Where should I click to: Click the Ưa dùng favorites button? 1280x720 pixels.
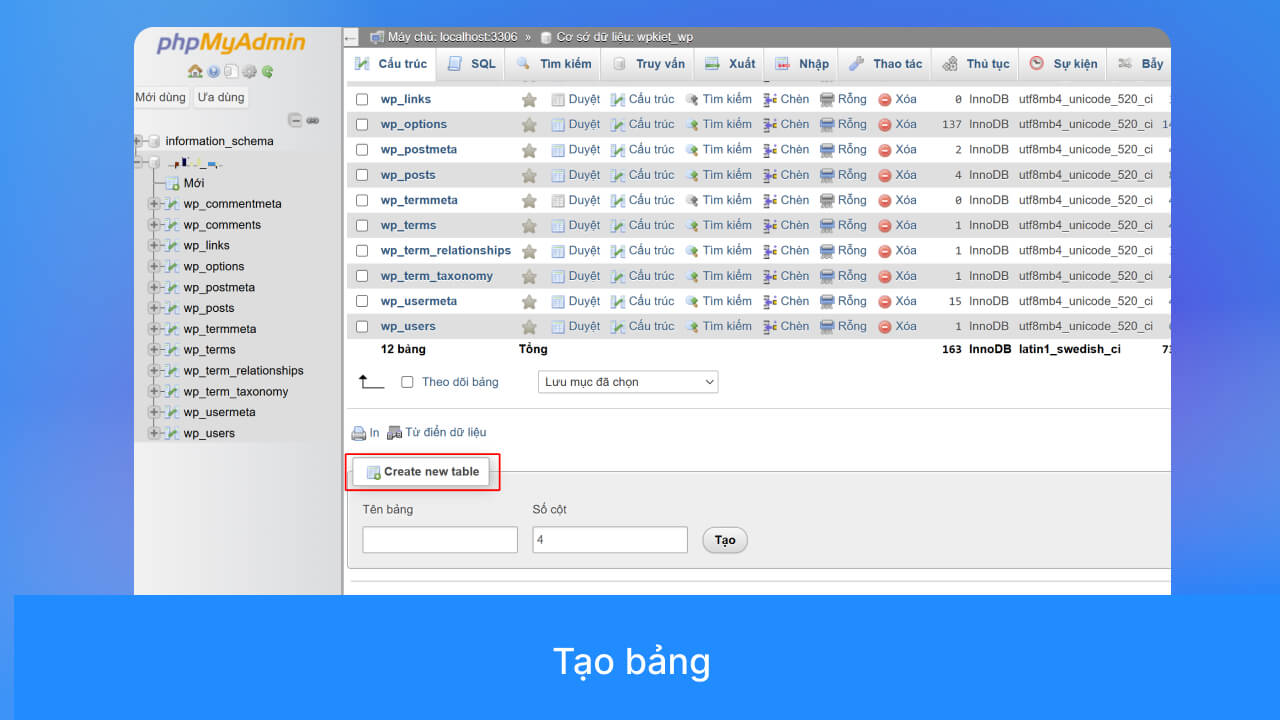(221, 97)
